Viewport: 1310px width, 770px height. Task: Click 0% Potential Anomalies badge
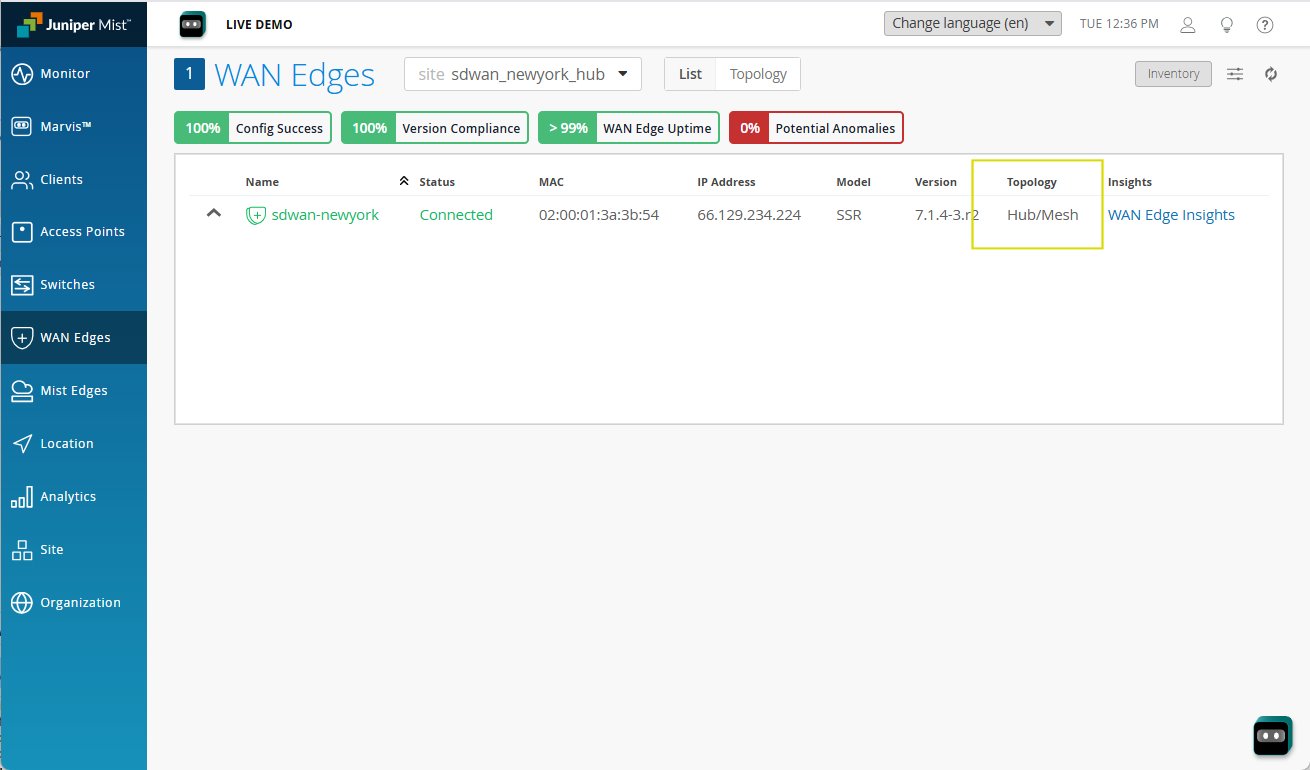pyautogui.click(x=816, y=128)
